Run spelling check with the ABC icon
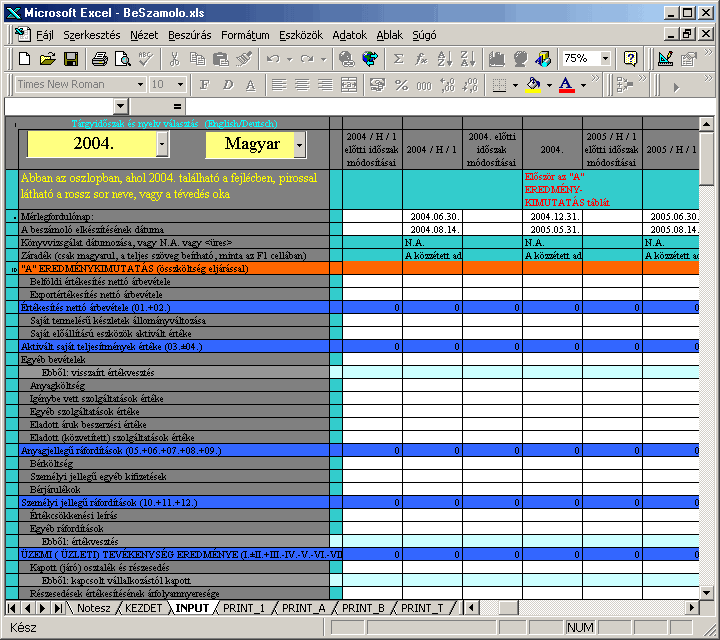 pyautogui.click(x=146, y=59)
